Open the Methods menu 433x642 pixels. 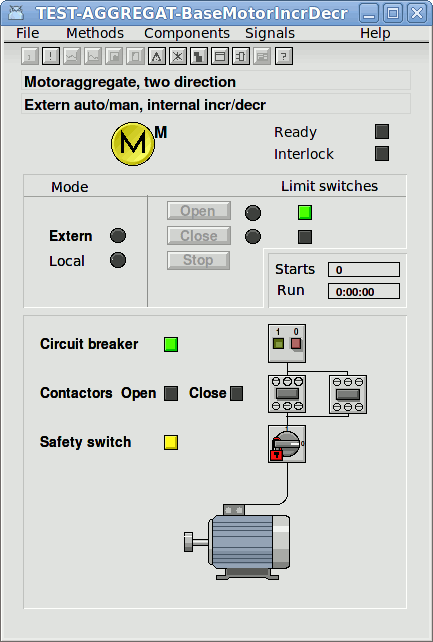95,33
